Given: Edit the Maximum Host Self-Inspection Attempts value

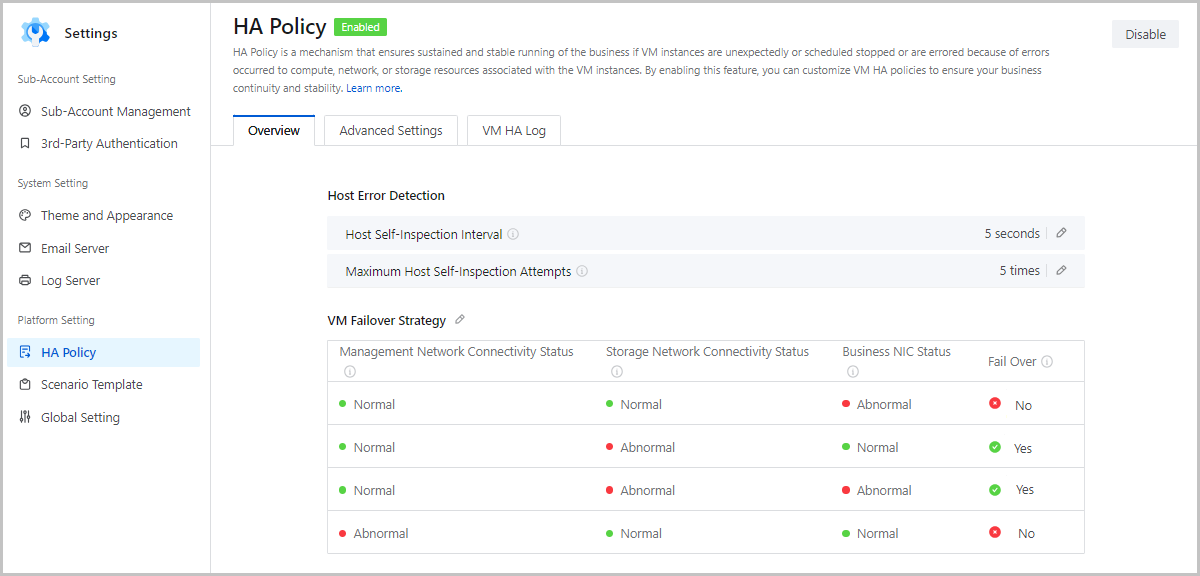Looking at the screenshot, I should tap(1061, 270).
